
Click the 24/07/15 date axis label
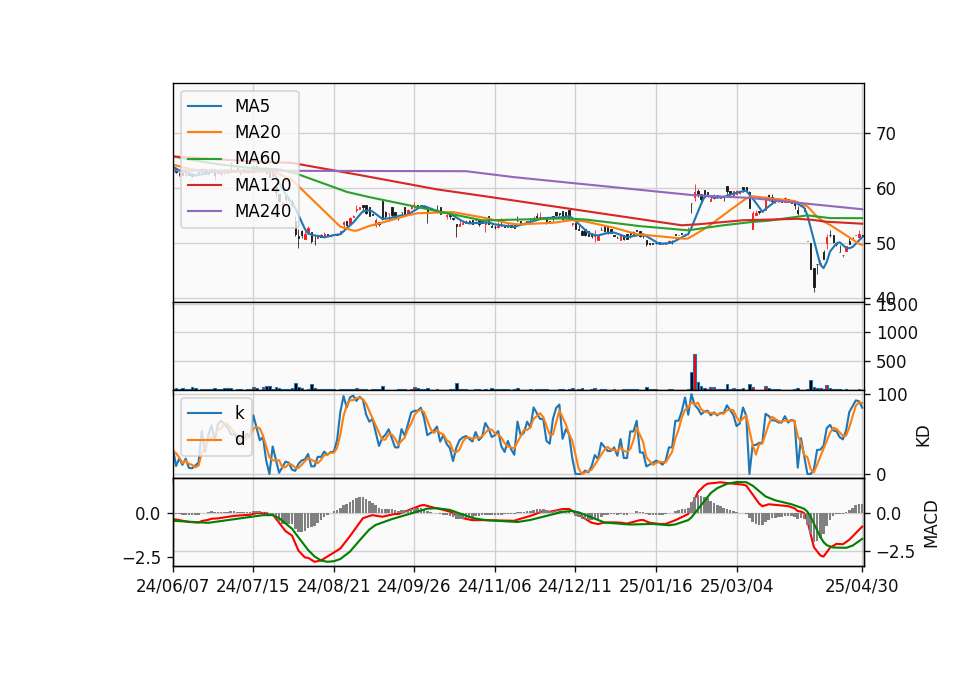click(x=252, y=586)
